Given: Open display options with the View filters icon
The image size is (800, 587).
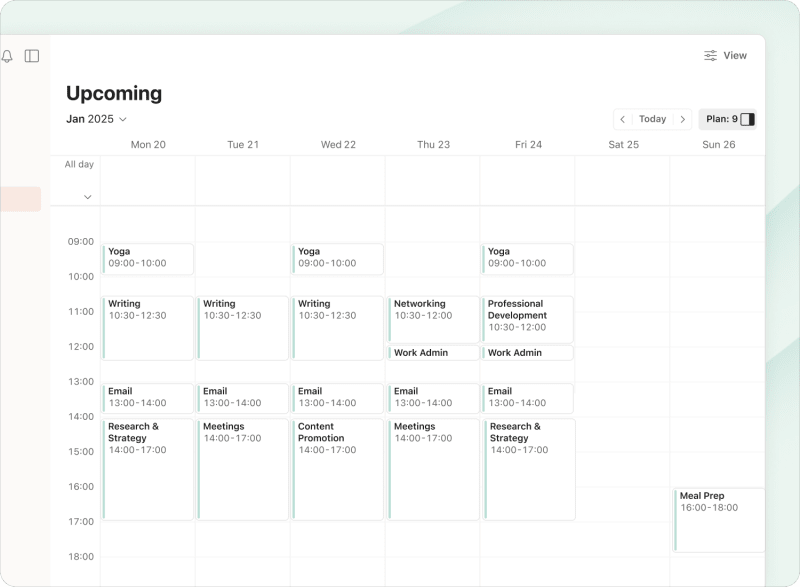Looking at the screenshot, I should (x=710, y=55).
